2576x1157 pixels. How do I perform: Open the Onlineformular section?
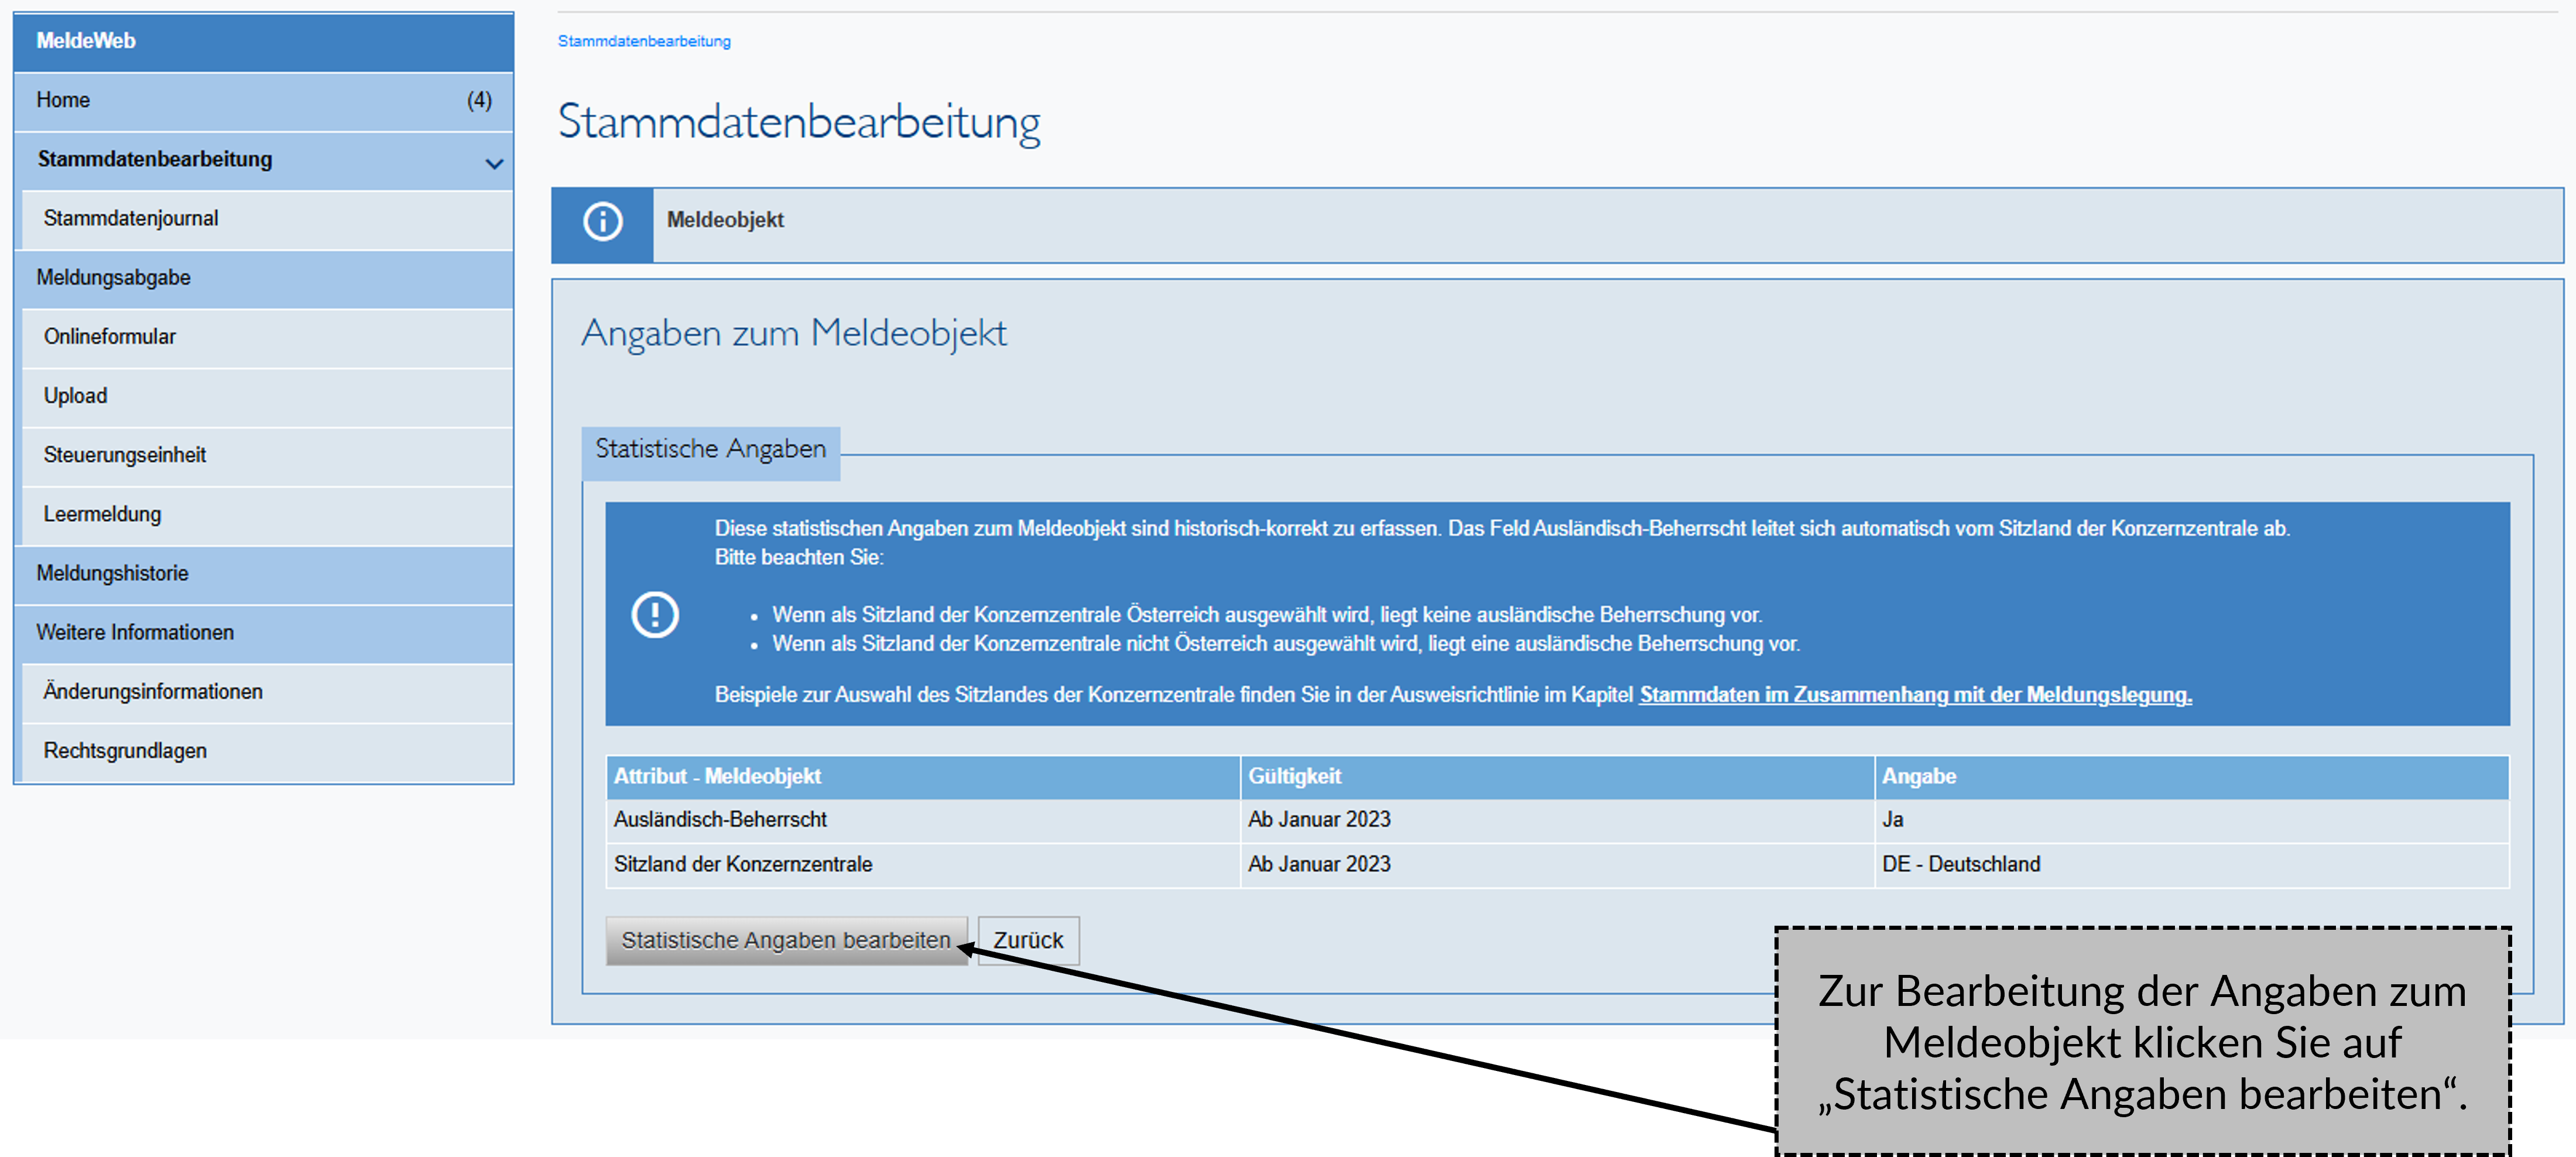[110, 336]
